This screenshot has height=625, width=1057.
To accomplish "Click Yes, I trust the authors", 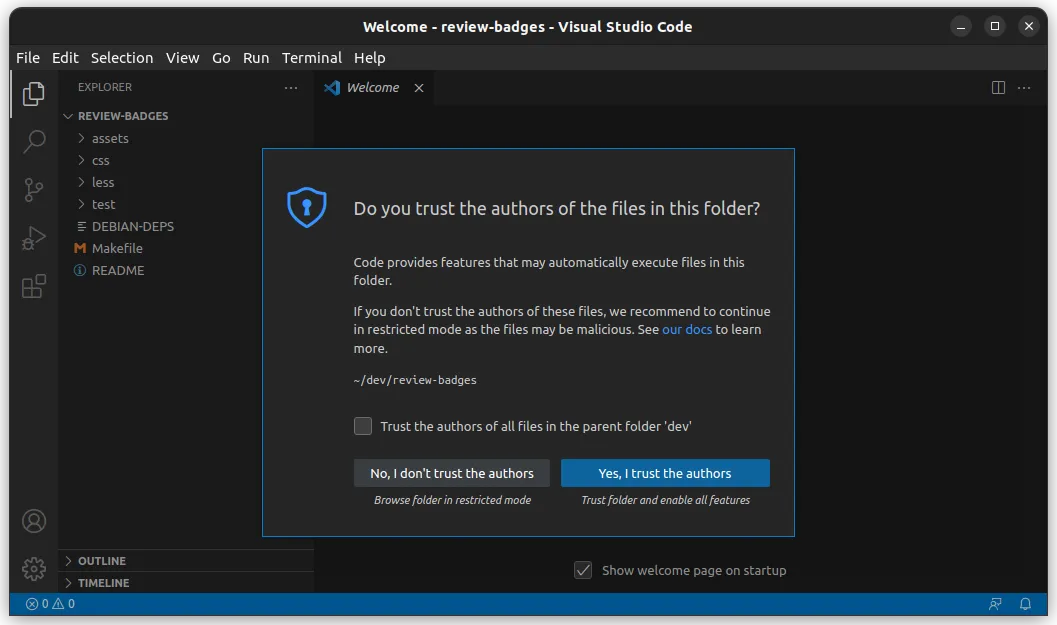I will tap(665, 472).
